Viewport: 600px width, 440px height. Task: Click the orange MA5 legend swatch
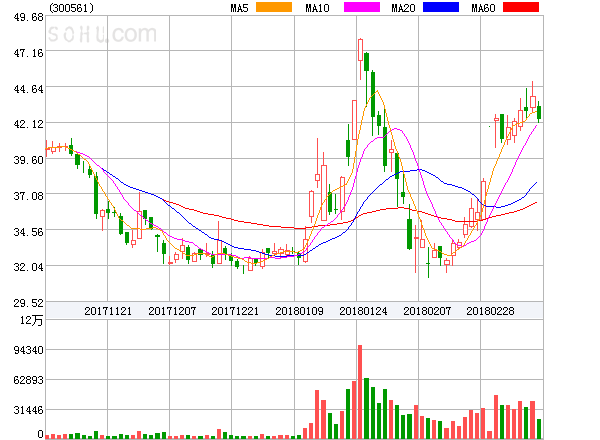click(x=274, y=7)
